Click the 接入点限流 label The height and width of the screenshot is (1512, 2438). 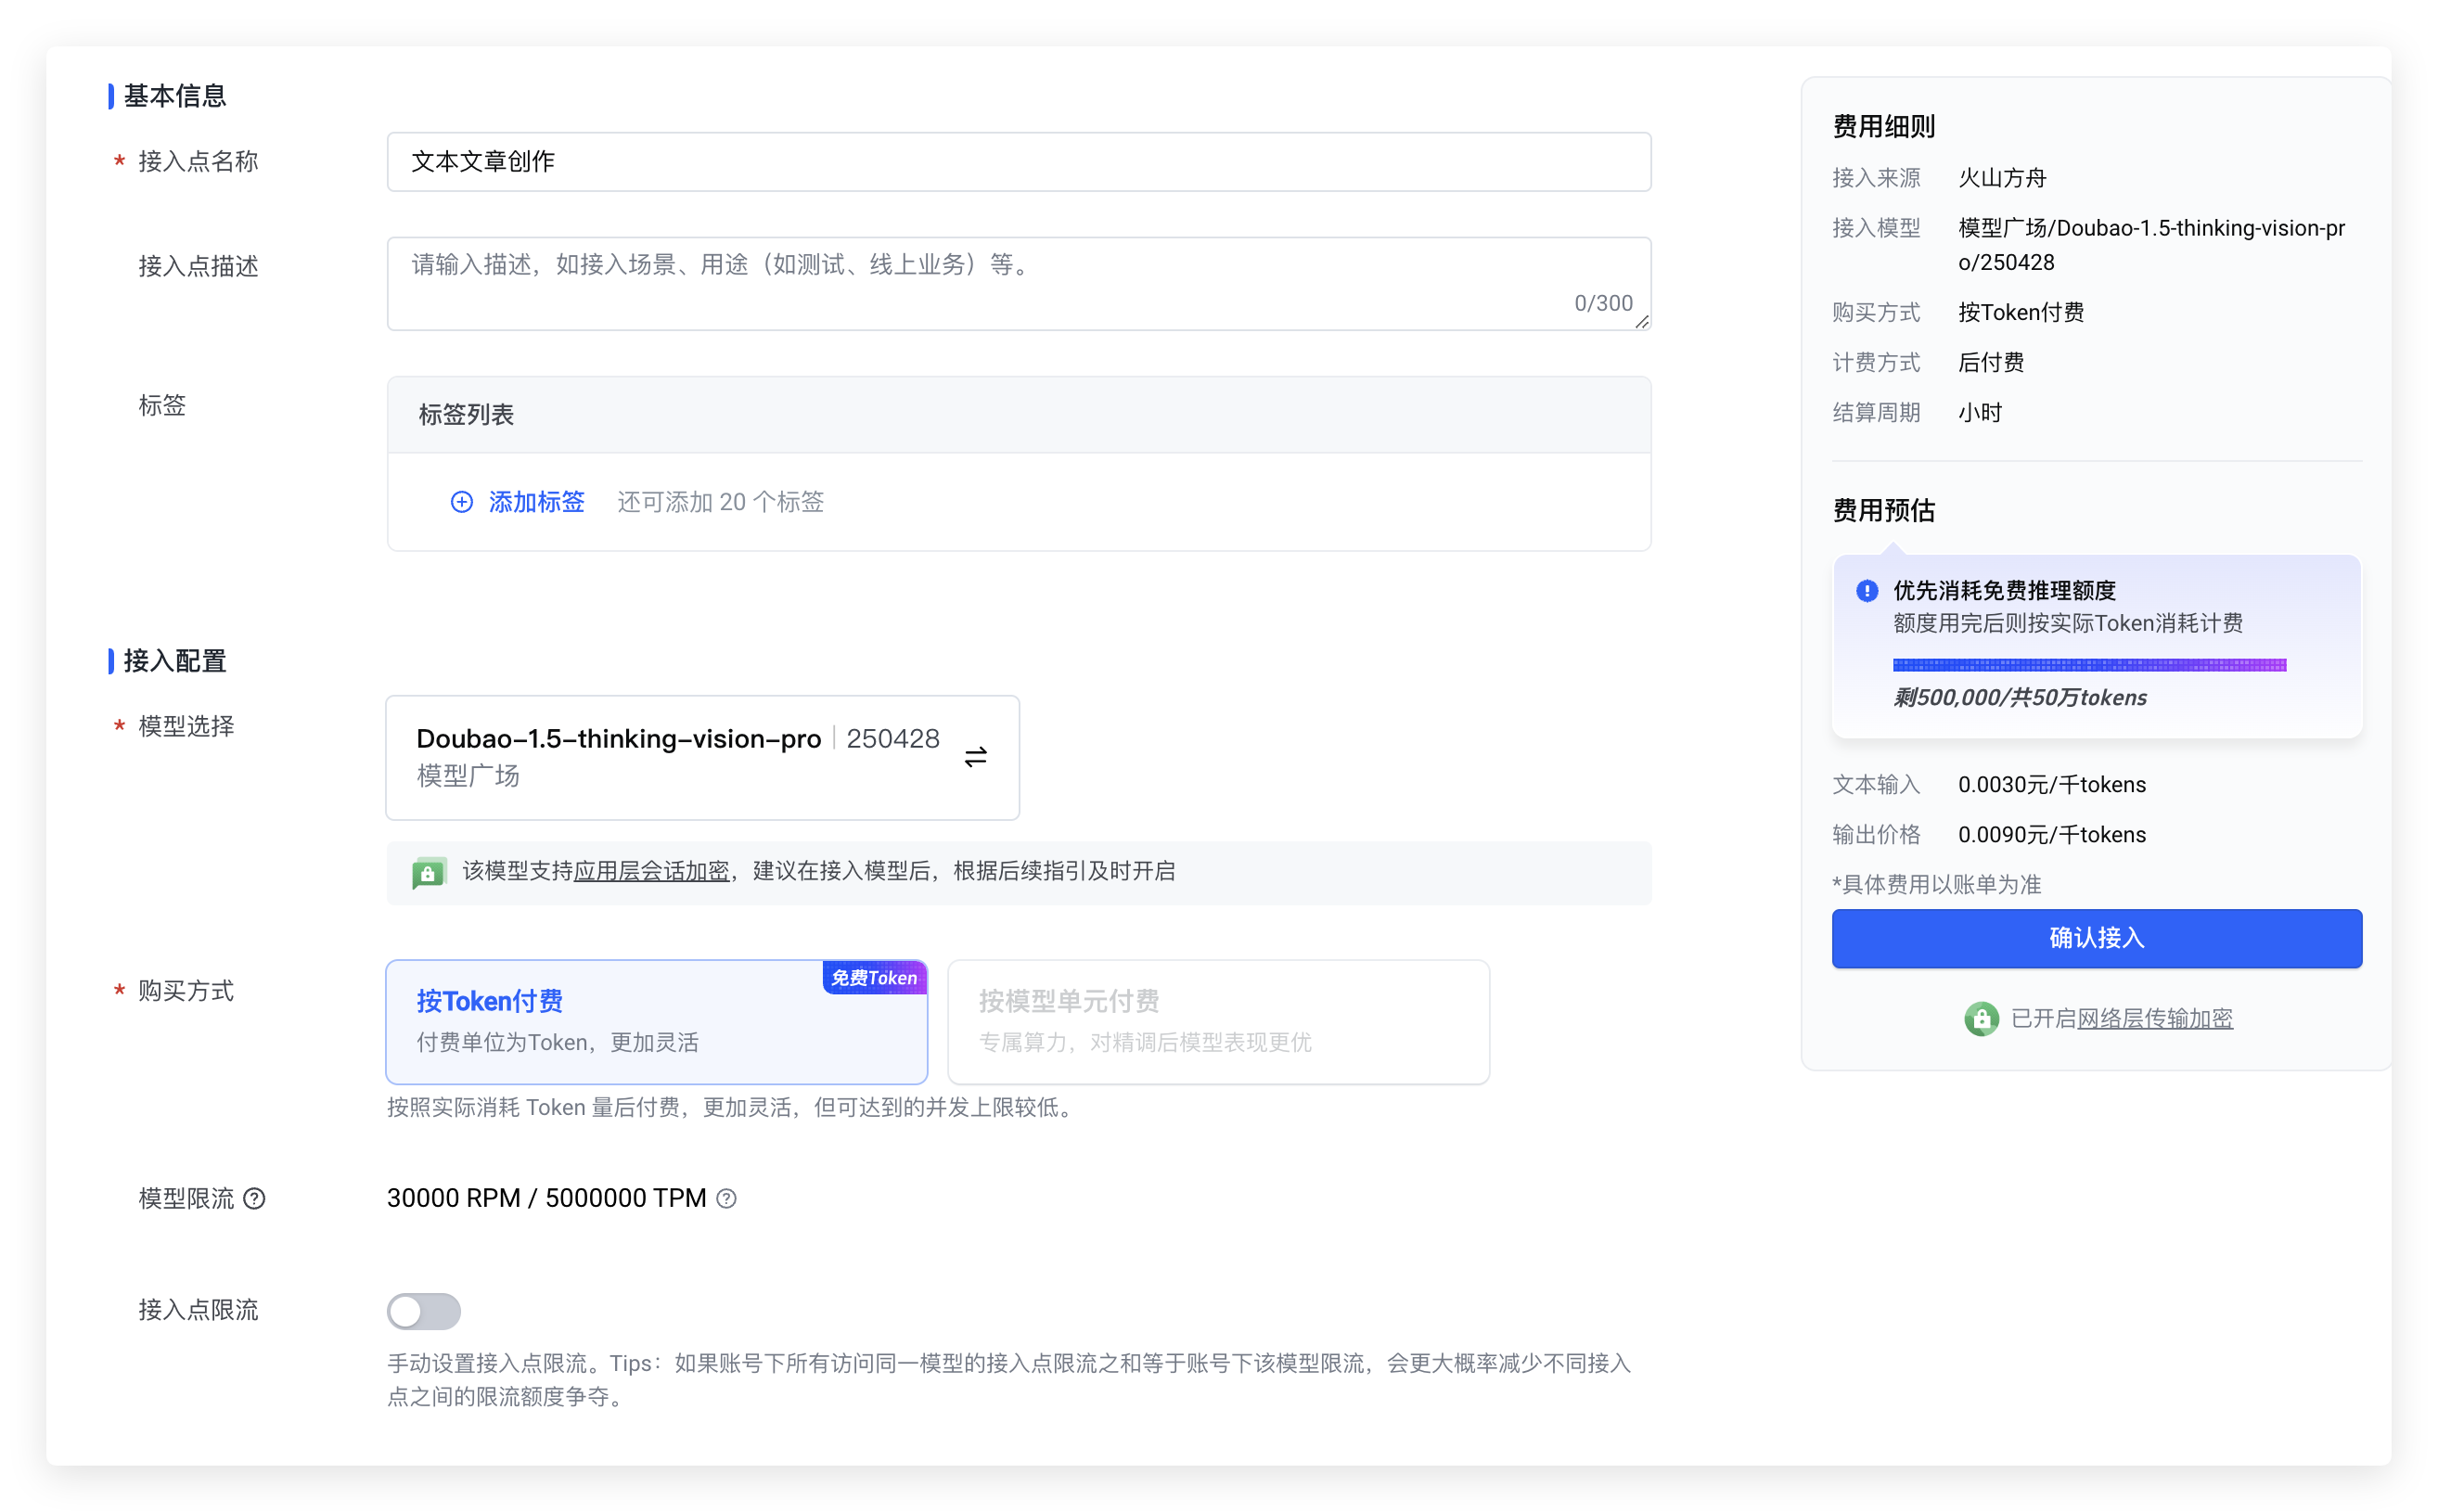[198, 1310]
